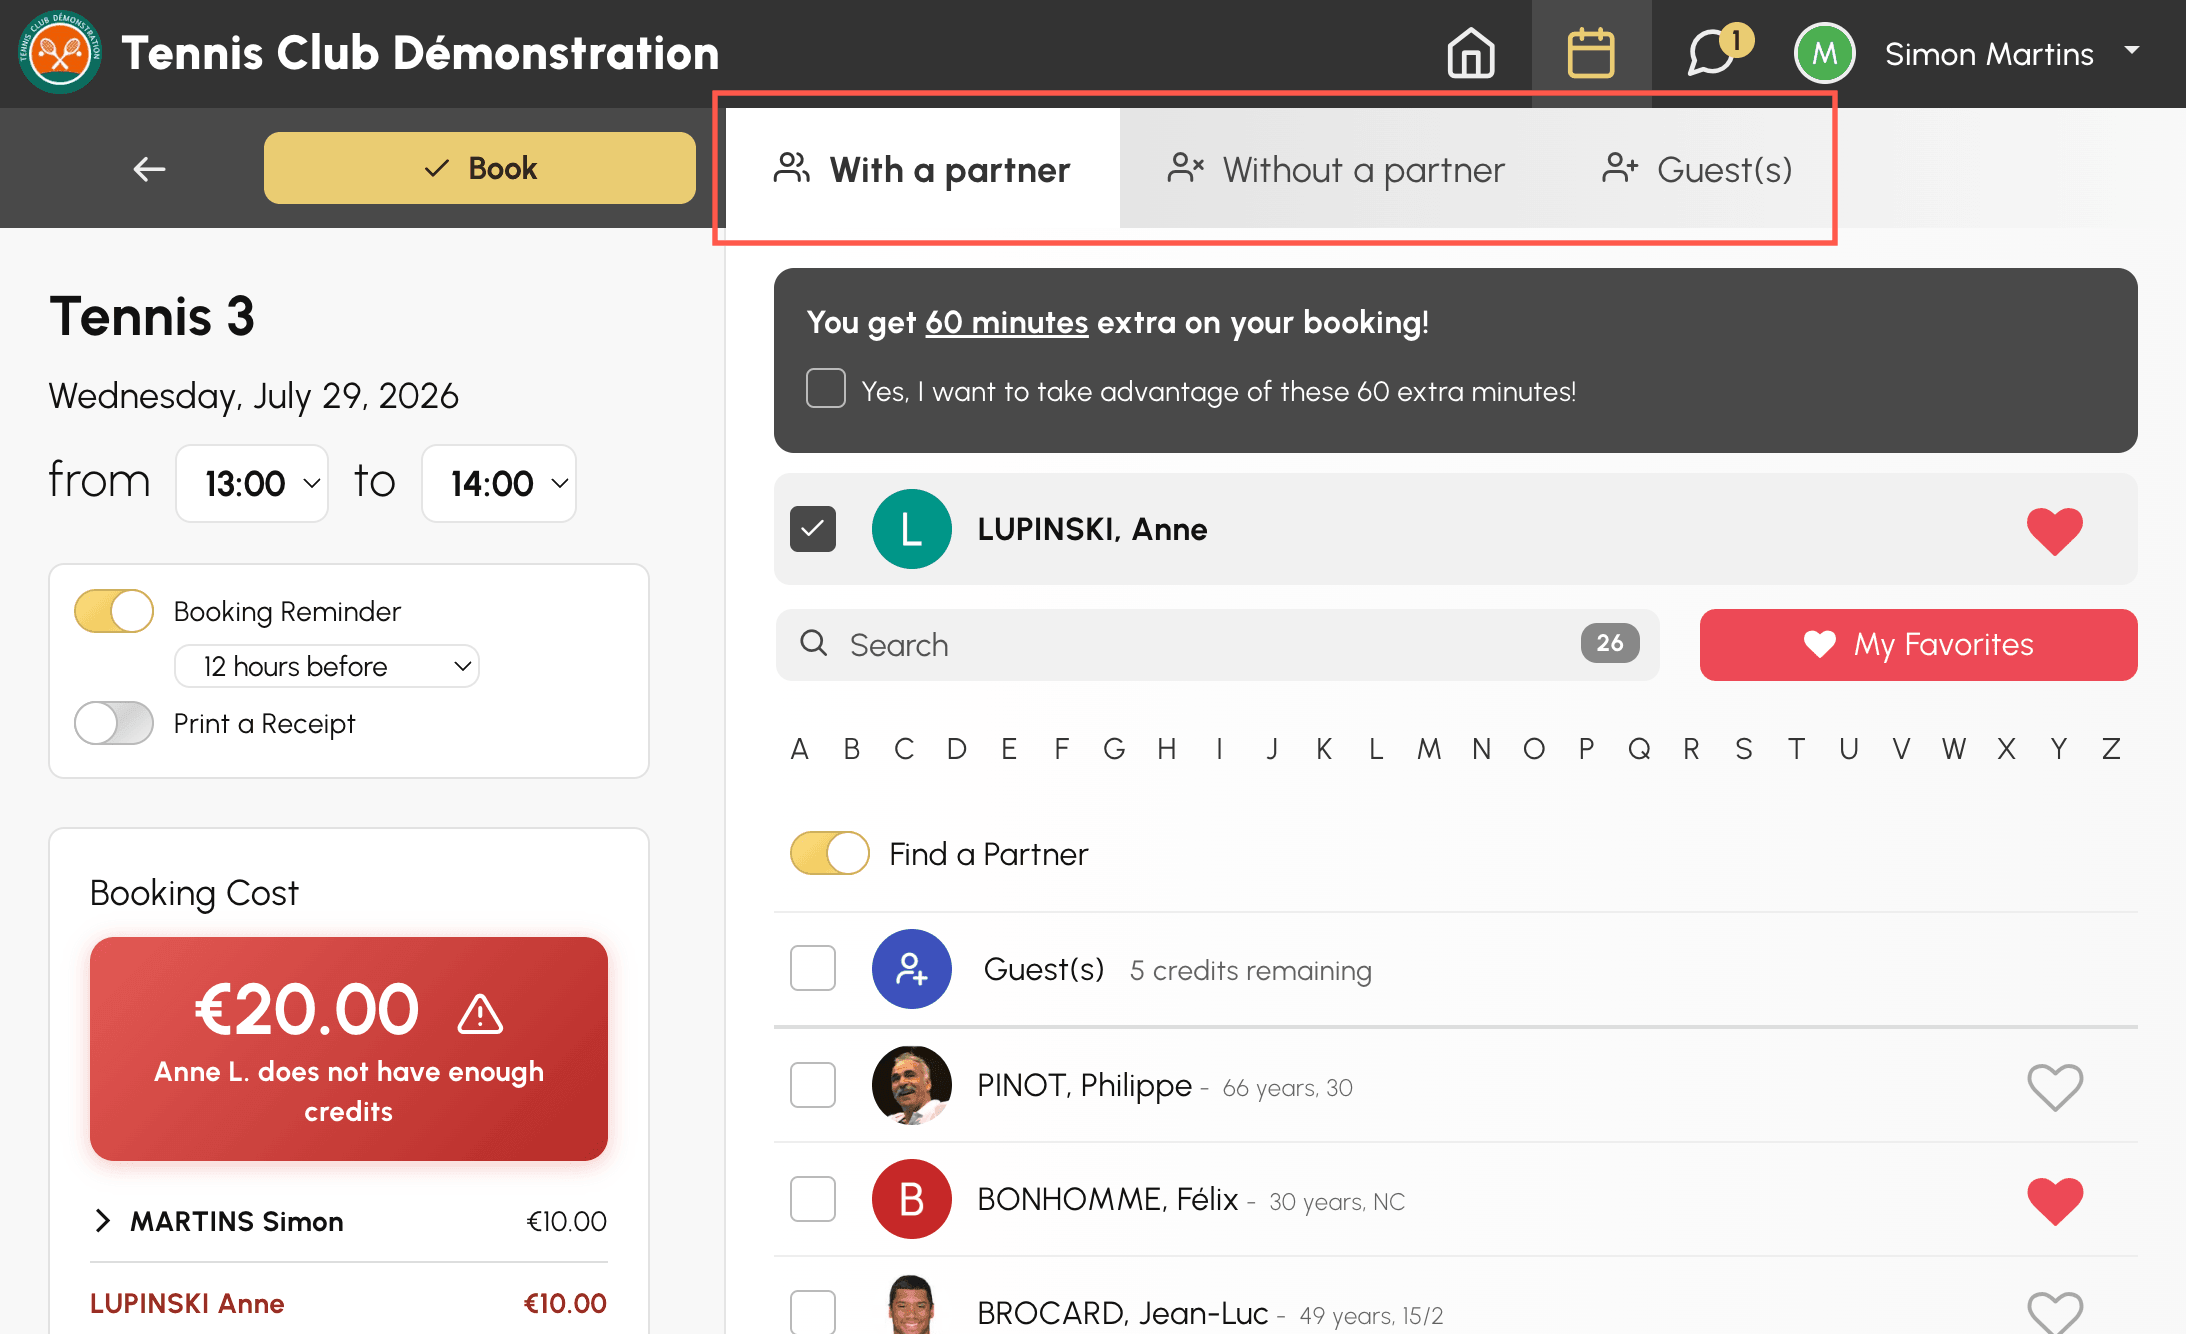
Task: Click the 60 minutes link
Action: tap(1007, 322)
